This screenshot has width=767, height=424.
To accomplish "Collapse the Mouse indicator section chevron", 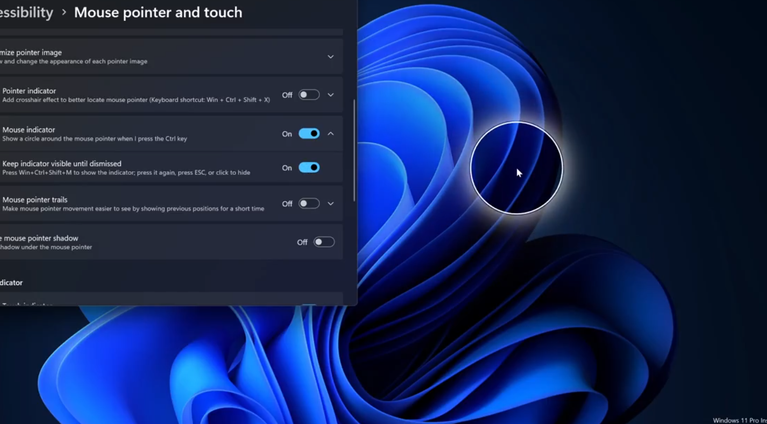I will point(331,134).
